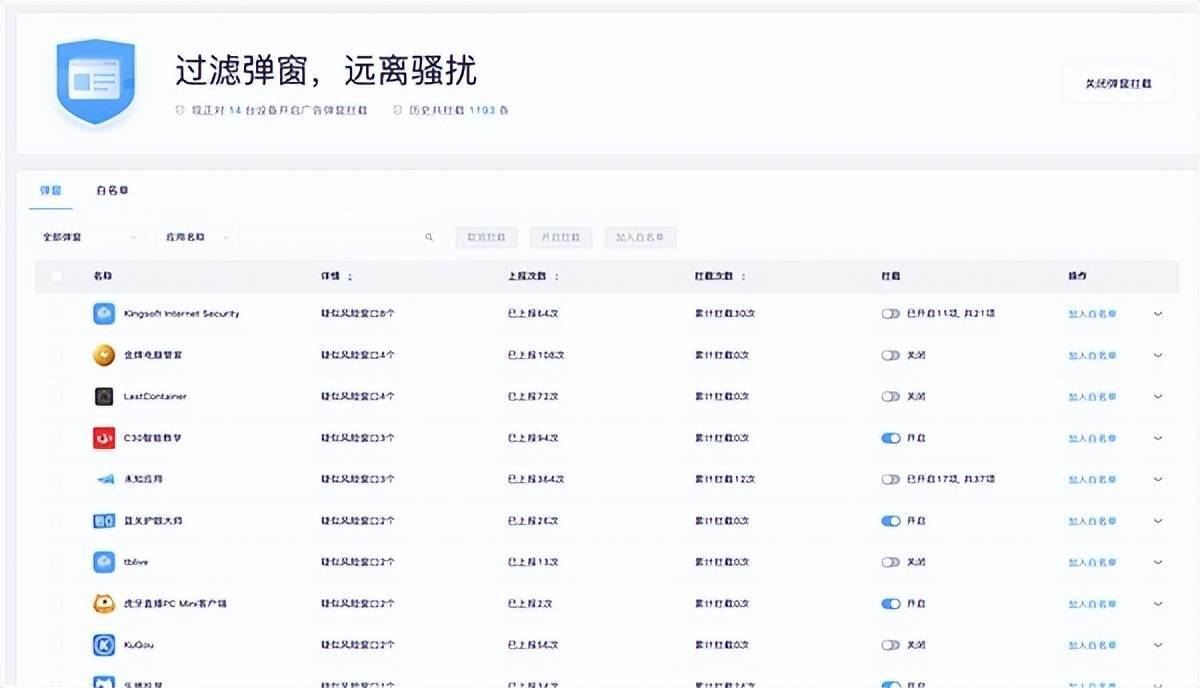Click the search magnifier icon
This screenshot has height=688, width=1200.
pos(429,237)
